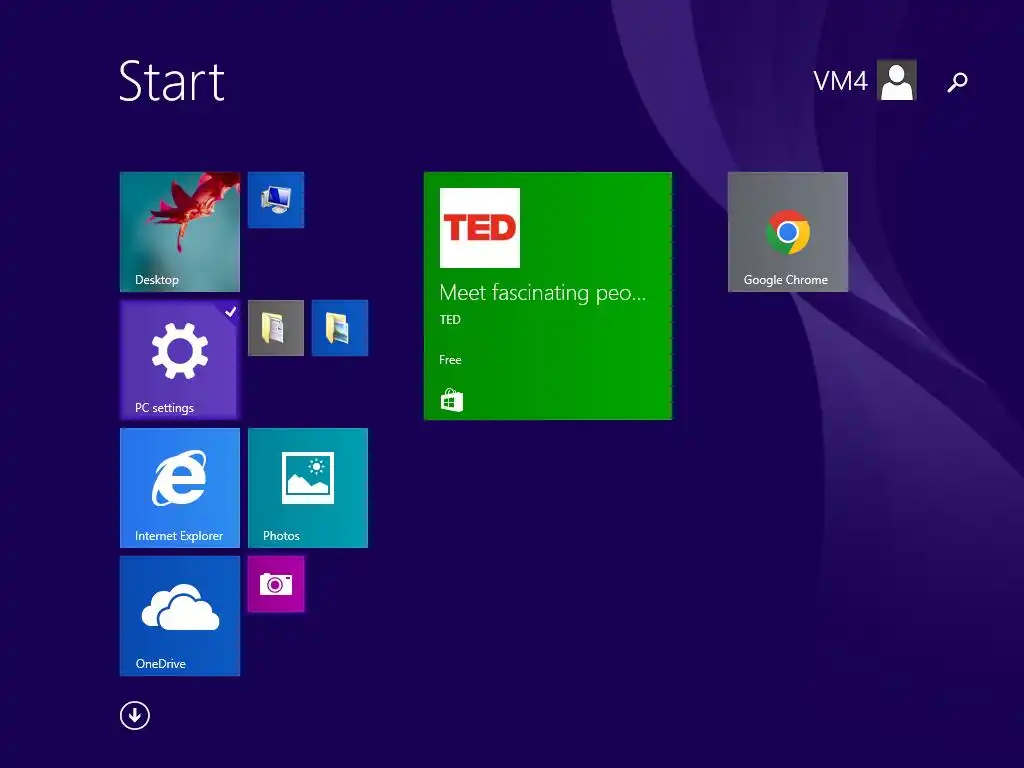Click the 'Start' heading text
This screenshot has height=768, width=1024.
pos(172,82)
